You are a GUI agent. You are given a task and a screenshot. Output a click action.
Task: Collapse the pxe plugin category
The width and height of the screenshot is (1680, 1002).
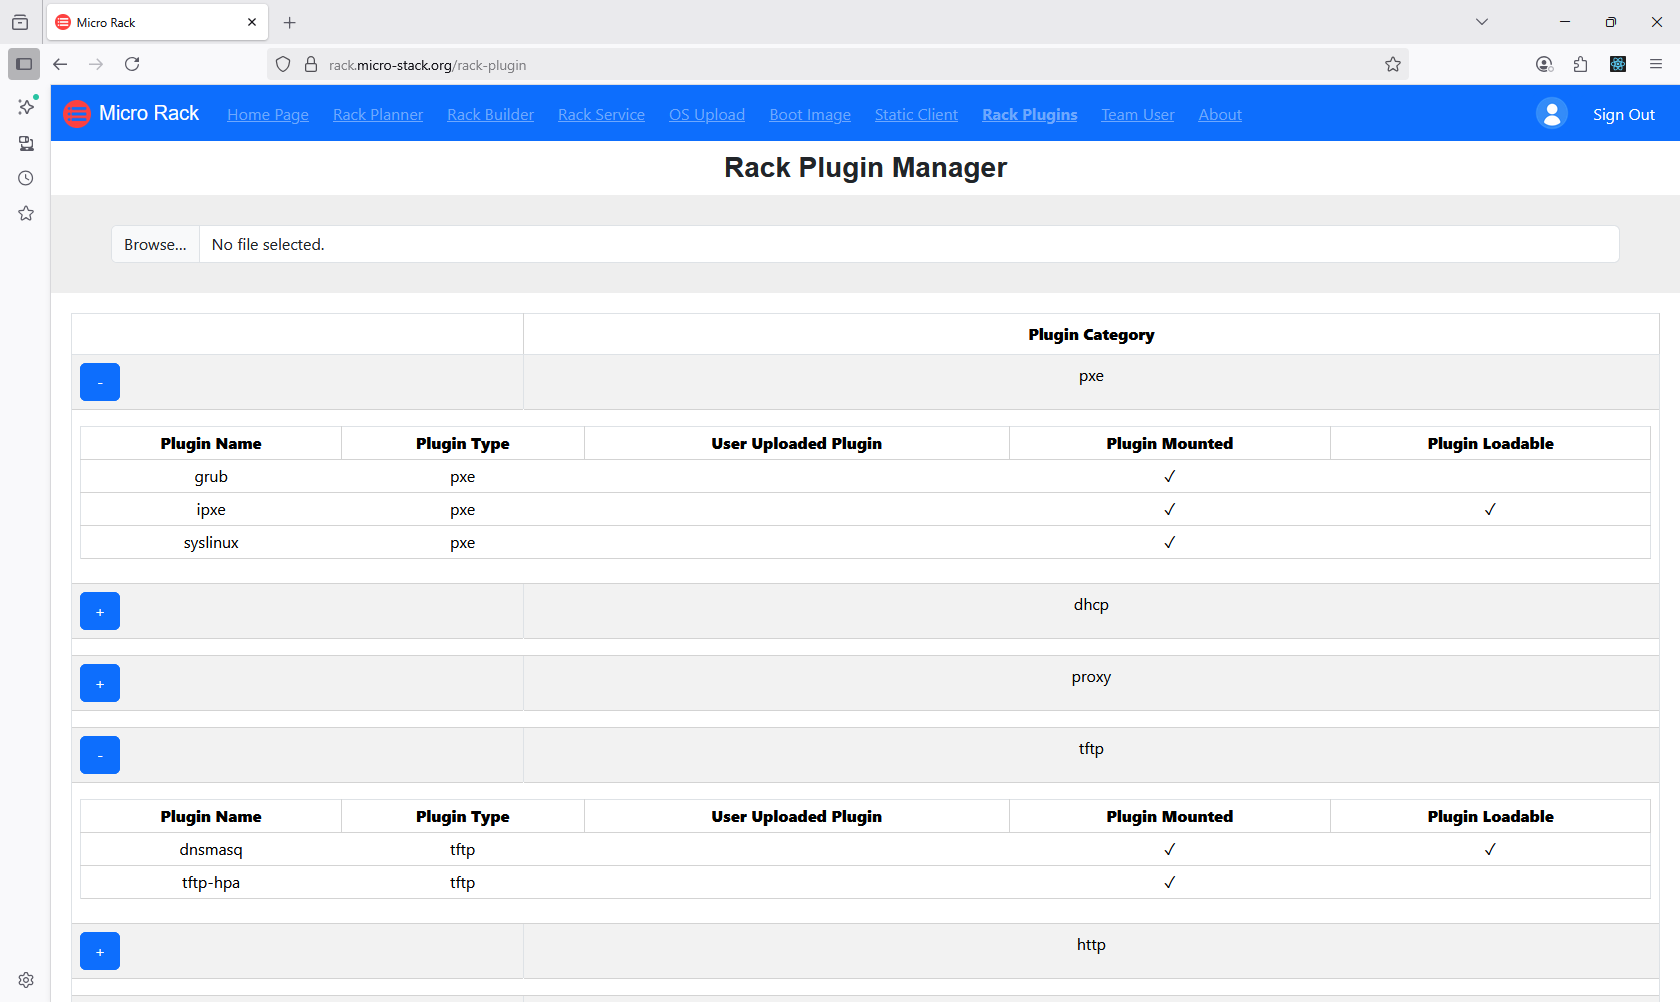[99, 382]
